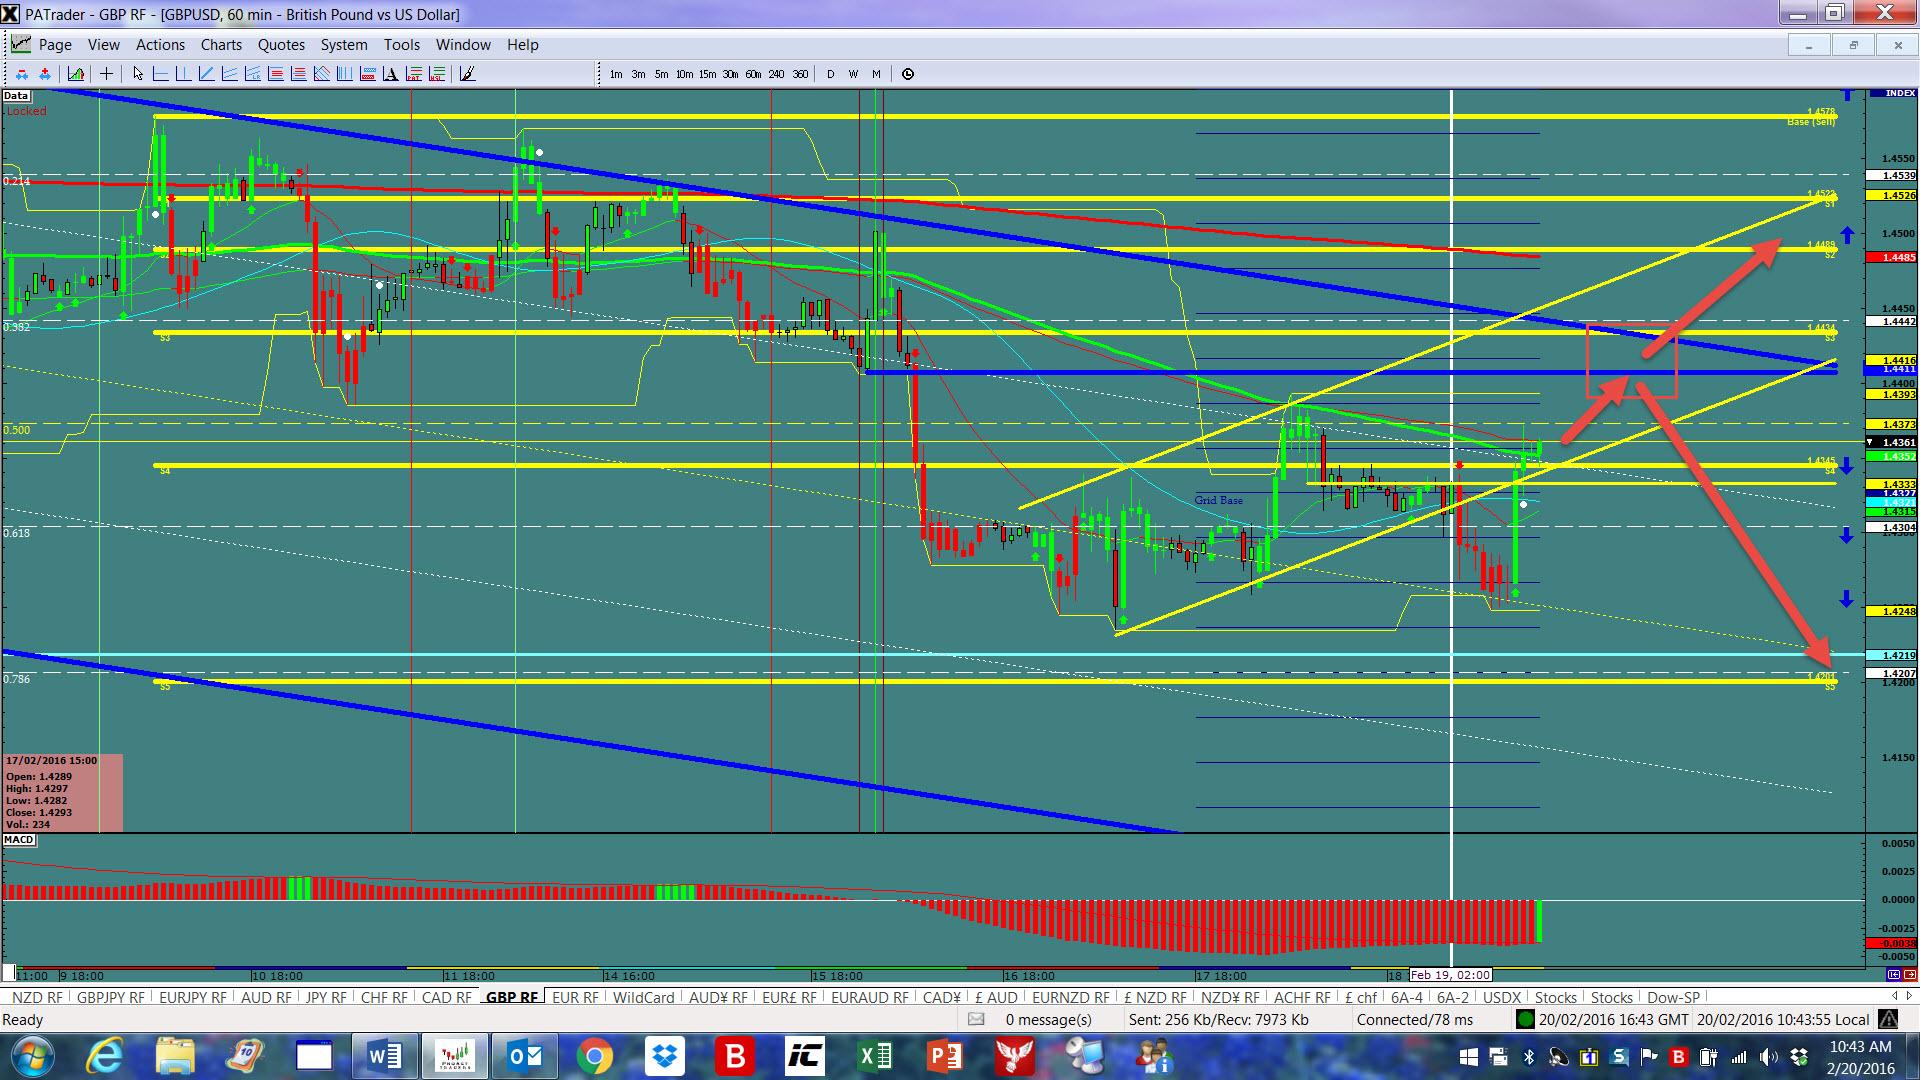Switch to the CAD RF tab

click(446, 997)
